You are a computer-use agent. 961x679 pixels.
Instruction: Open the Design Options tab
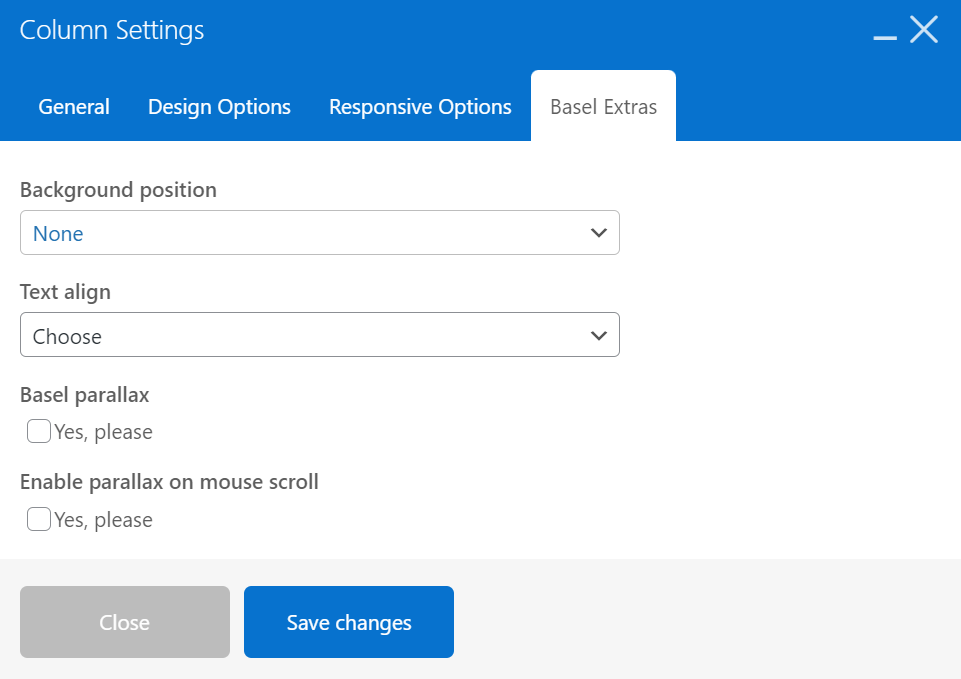click(x=219, y=106)
